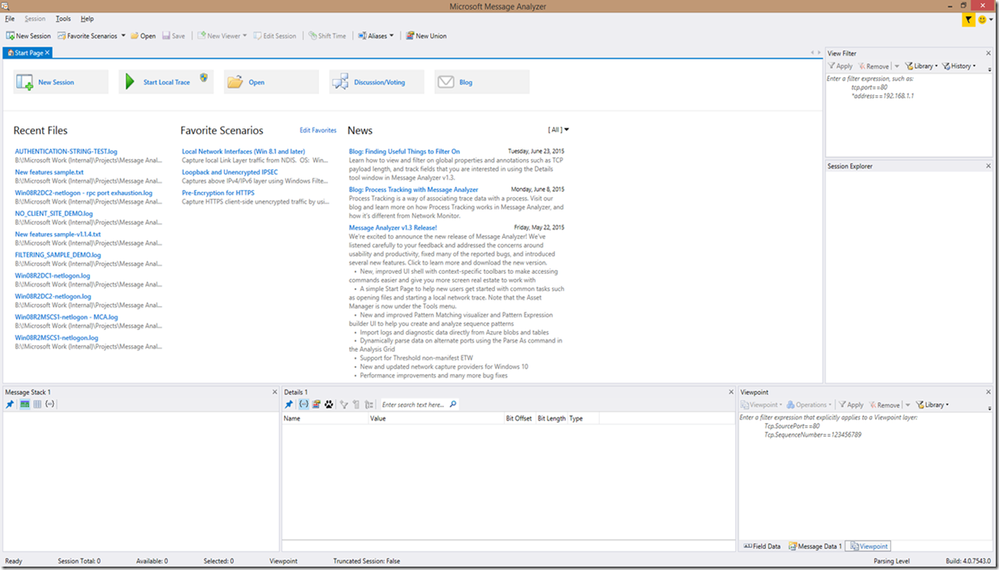Viewport: 999px width, 570px height.
Task: Close the Message Stack 1 panel
Action: click(x=275, y=392)
